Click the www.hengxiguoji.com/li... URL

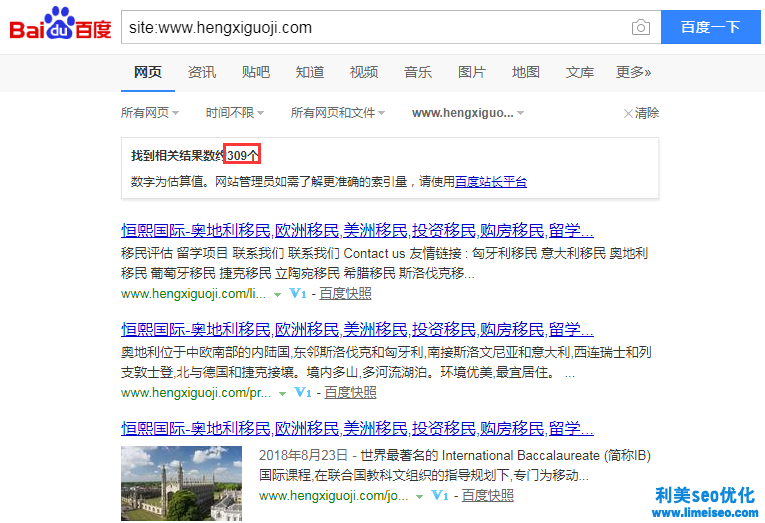(193, 294)
